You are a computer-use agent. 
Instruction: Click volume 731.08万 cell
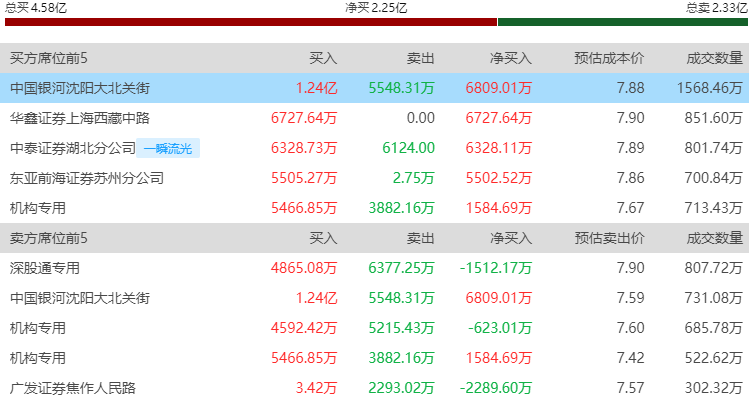coord(714,298)
